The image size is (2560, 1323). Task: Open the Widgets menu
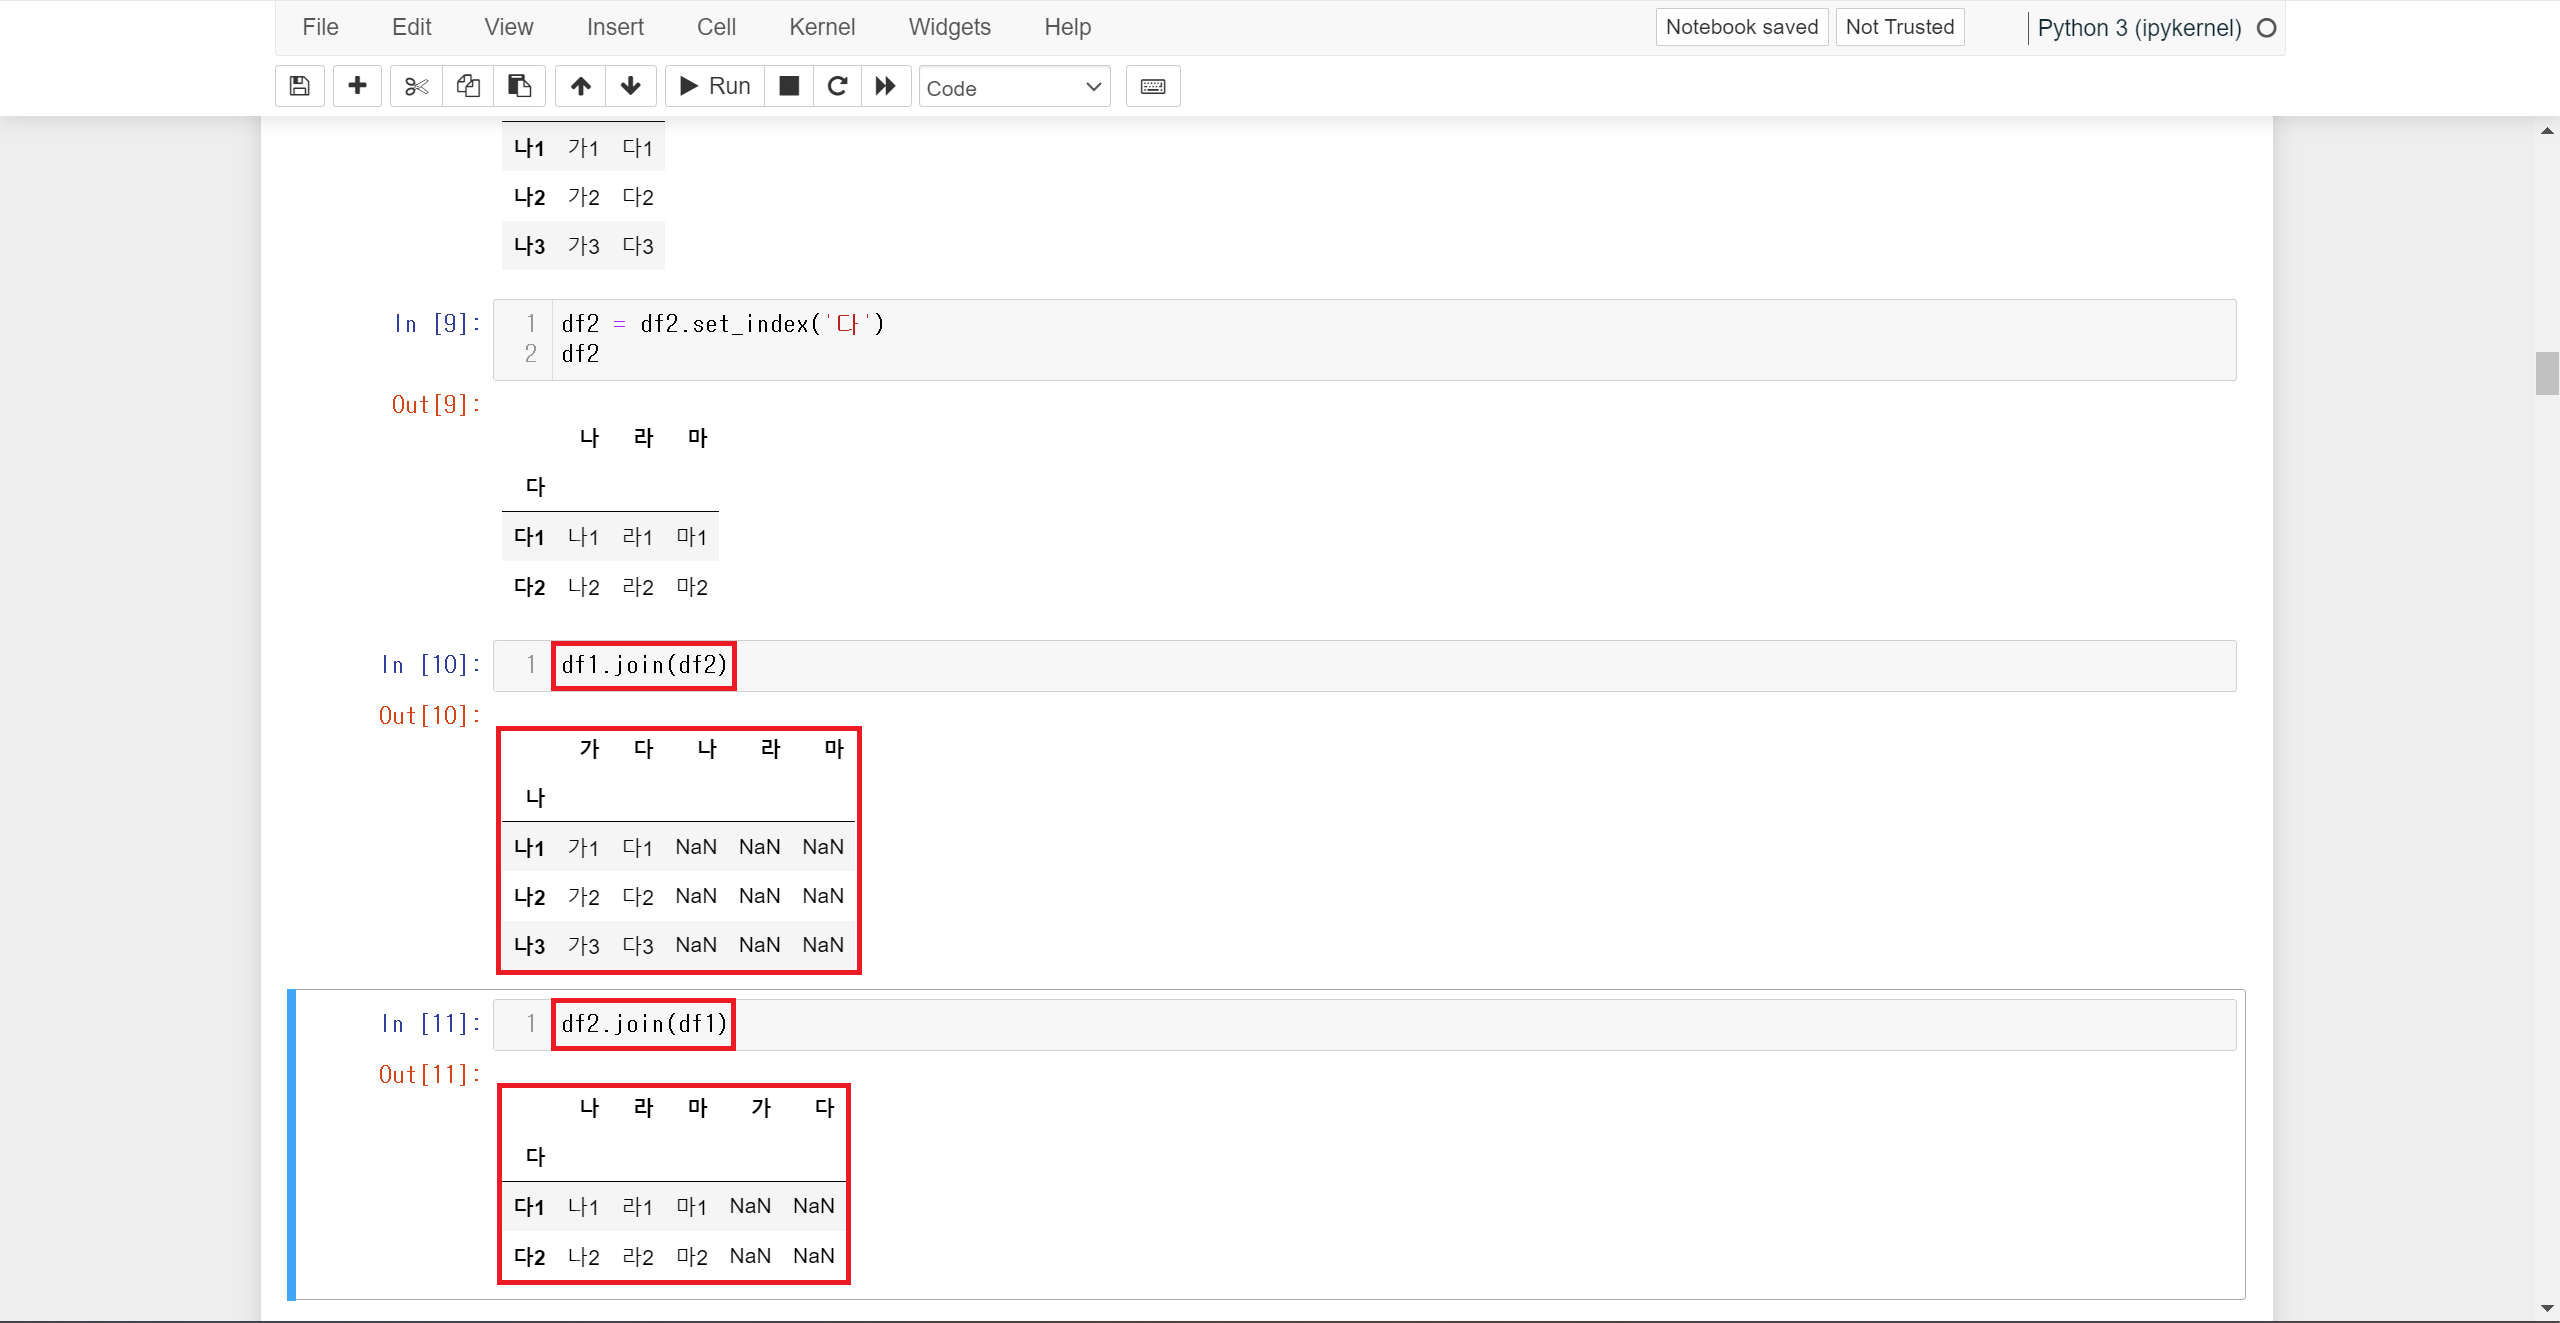949,27
